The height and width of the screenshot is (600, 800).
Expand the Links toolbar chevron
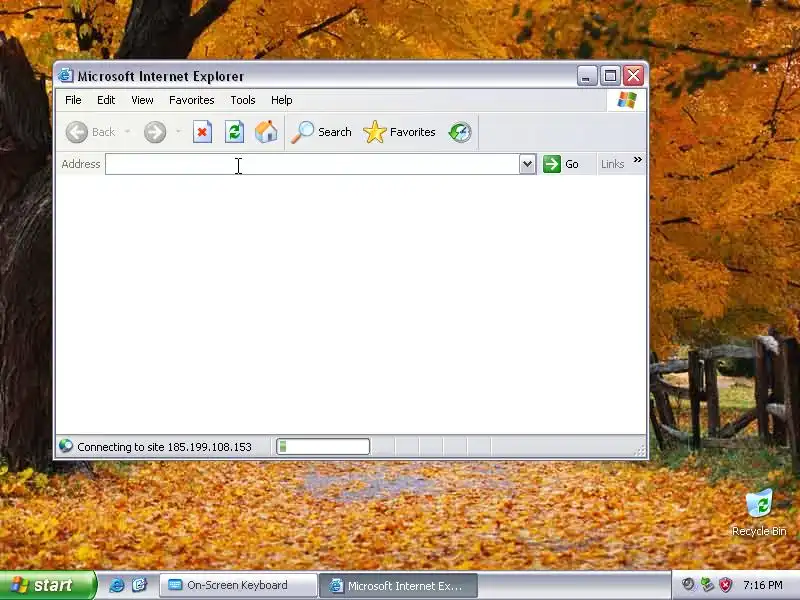coord(637,160)
